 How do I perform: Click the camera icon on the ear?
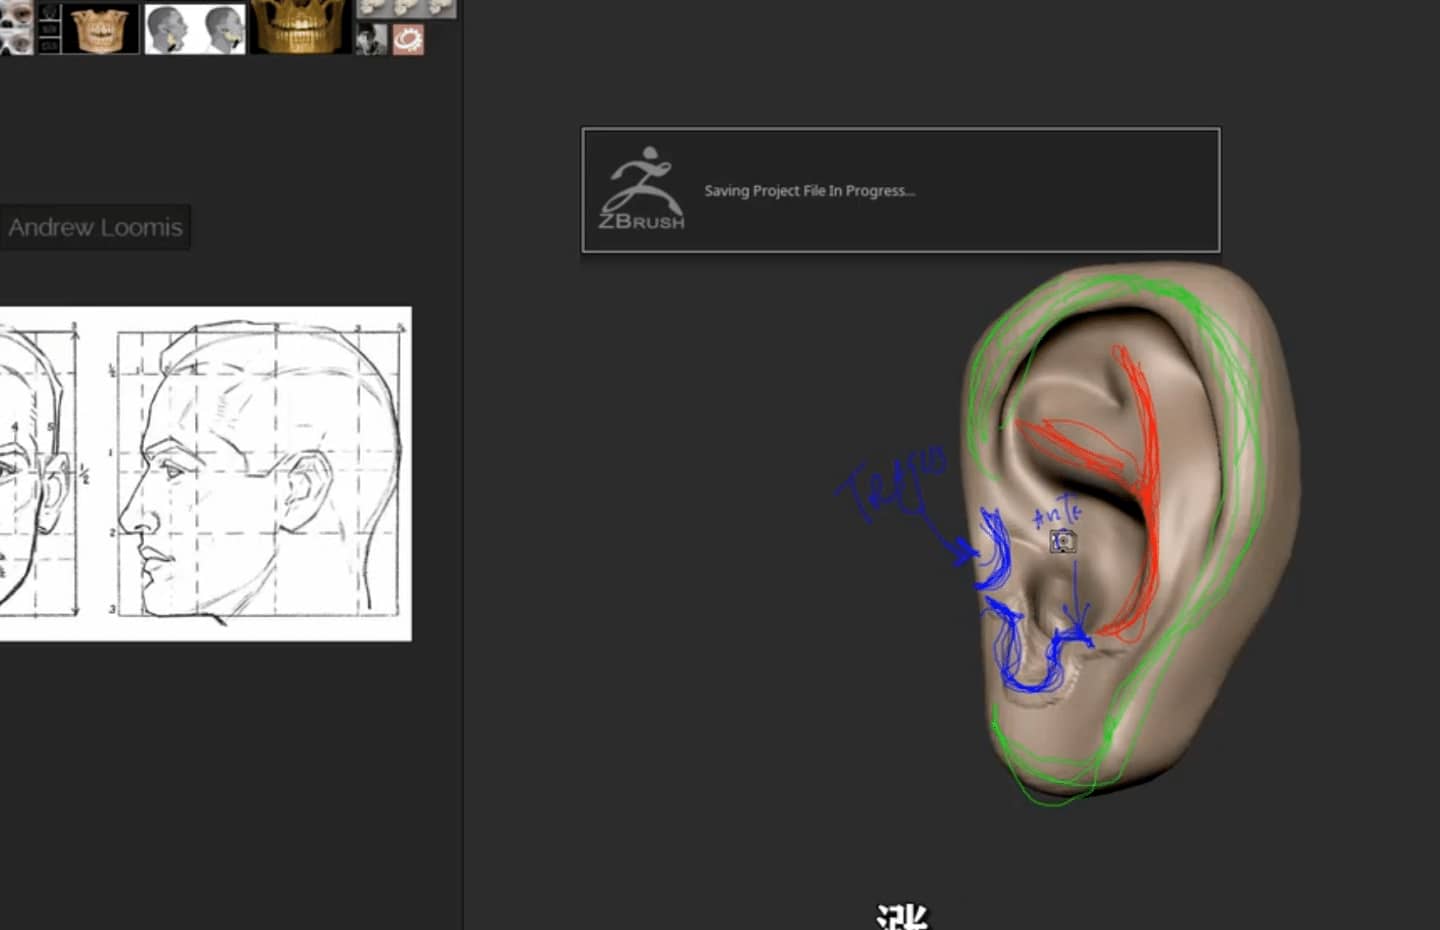pos(1063,541)
